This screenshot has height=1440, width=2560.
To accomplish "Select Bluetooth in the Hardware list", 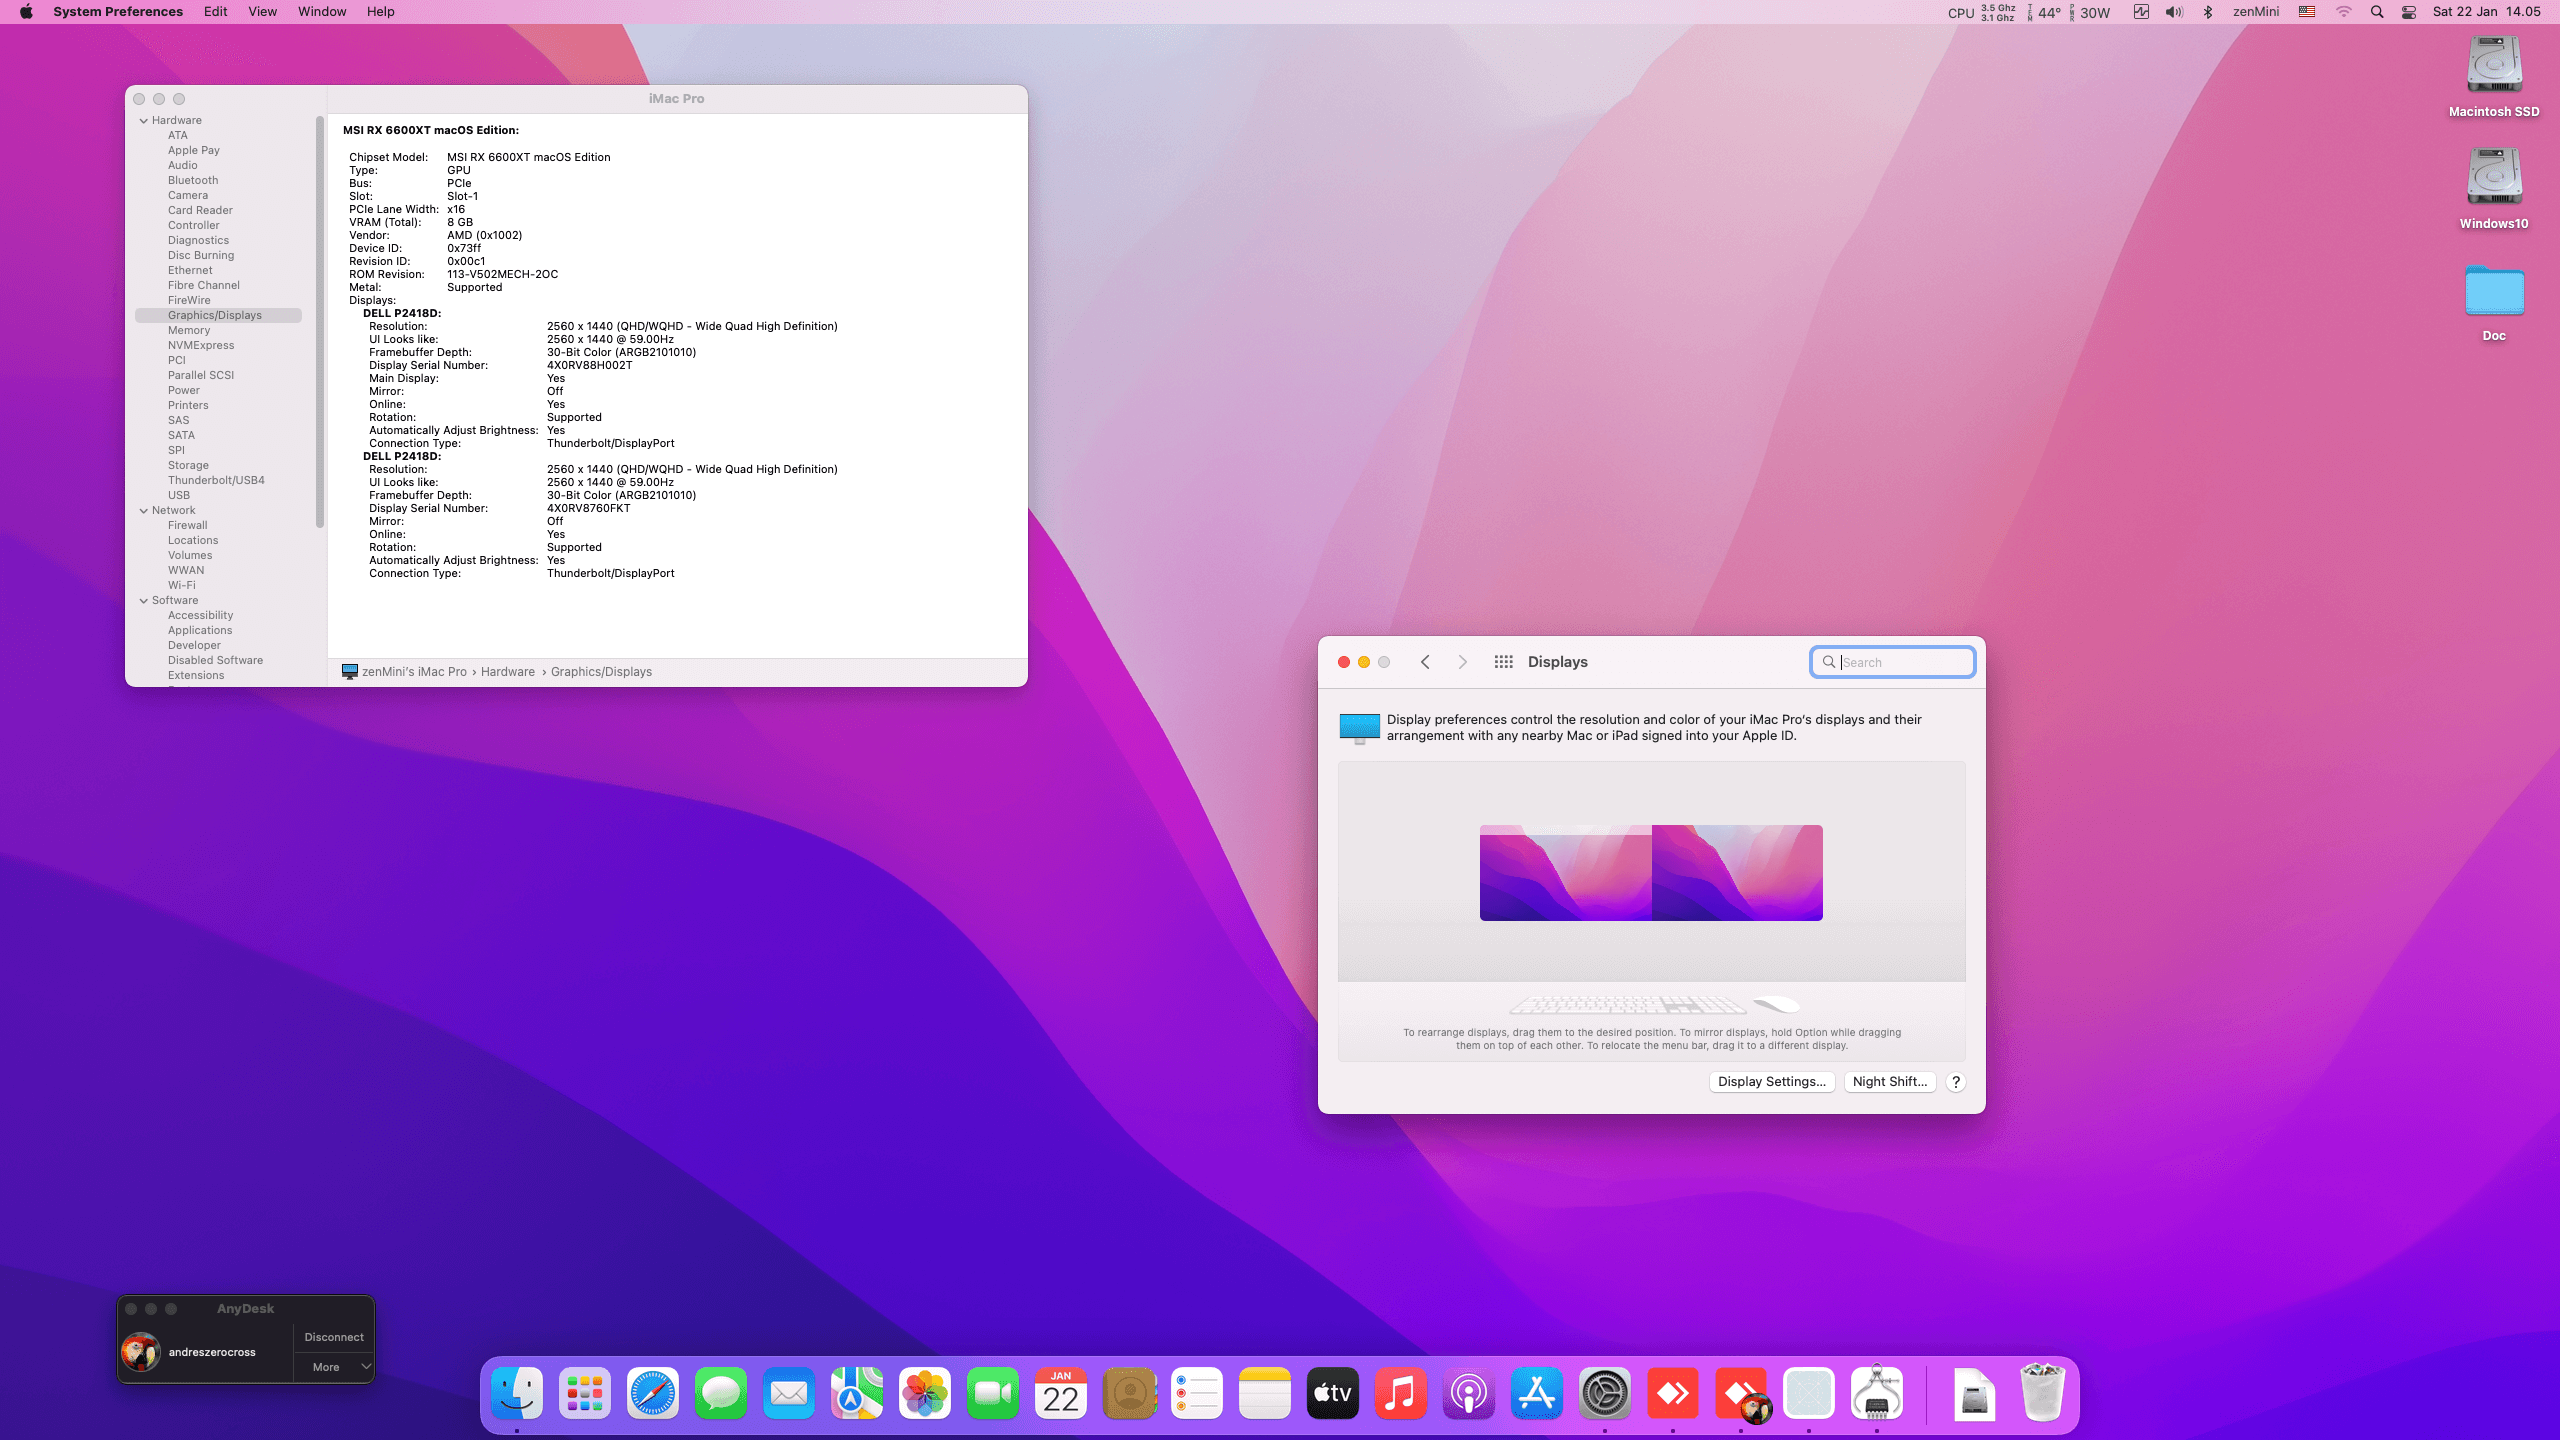I will 193,181.
